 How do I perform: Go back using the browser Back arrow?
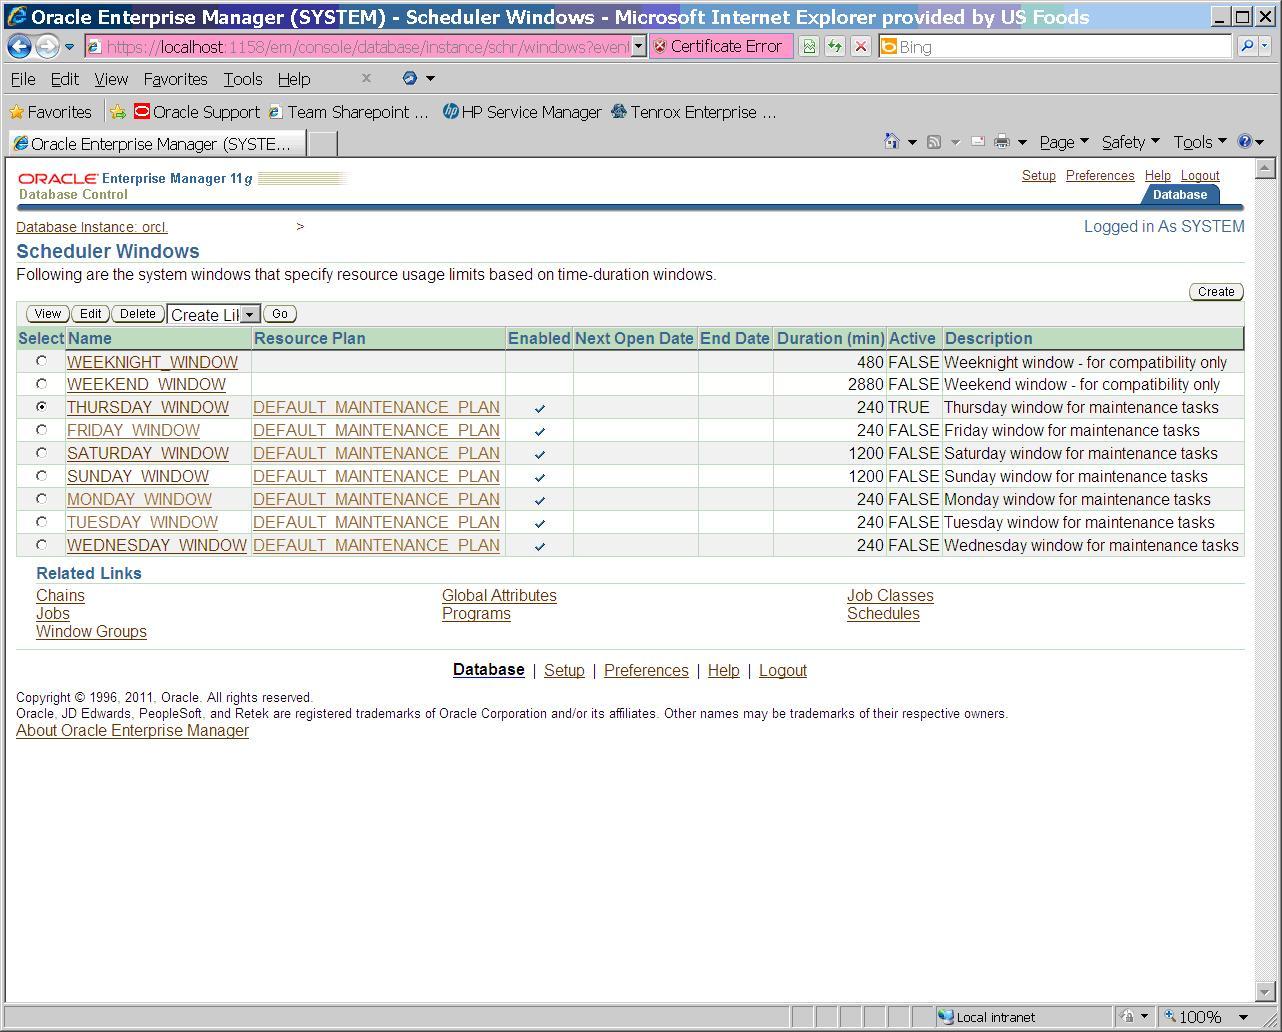(x=19, y=46)
